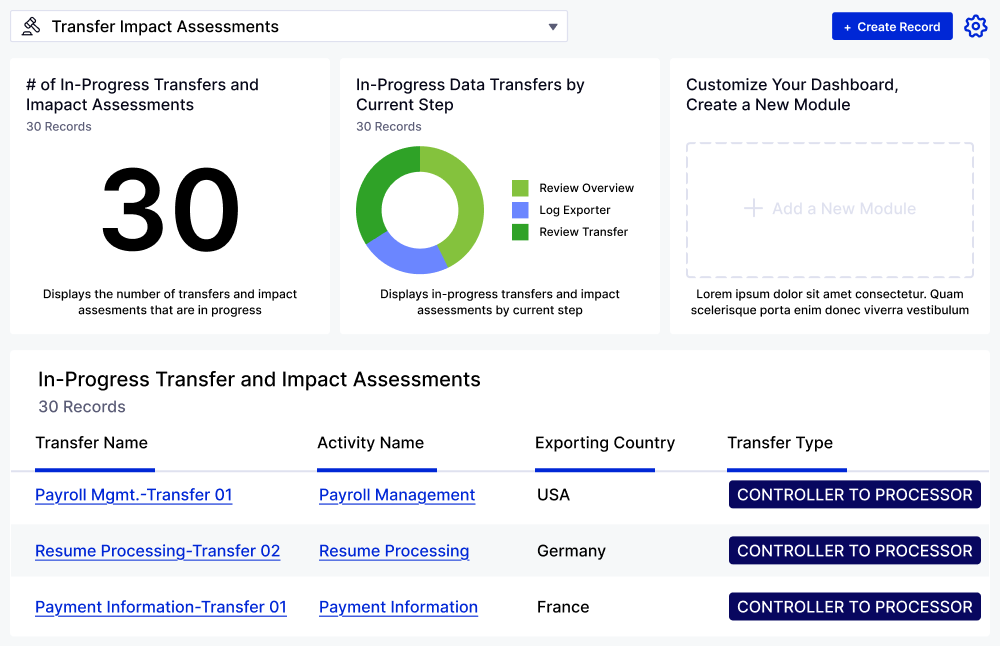Click the Review Overview legend color swatch
This screenshot has height=646, width=1002.
coord(520,188)
